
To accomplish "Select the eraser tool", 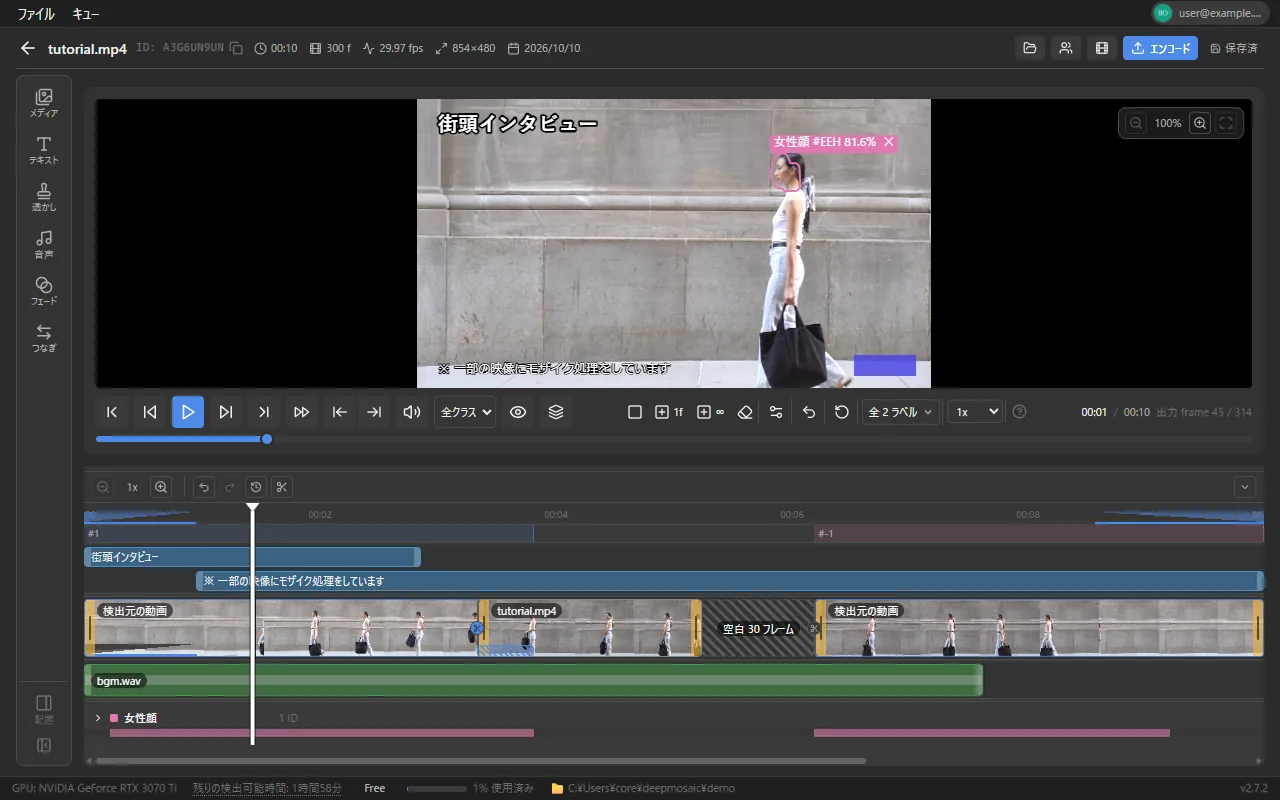I will [744, 412].
